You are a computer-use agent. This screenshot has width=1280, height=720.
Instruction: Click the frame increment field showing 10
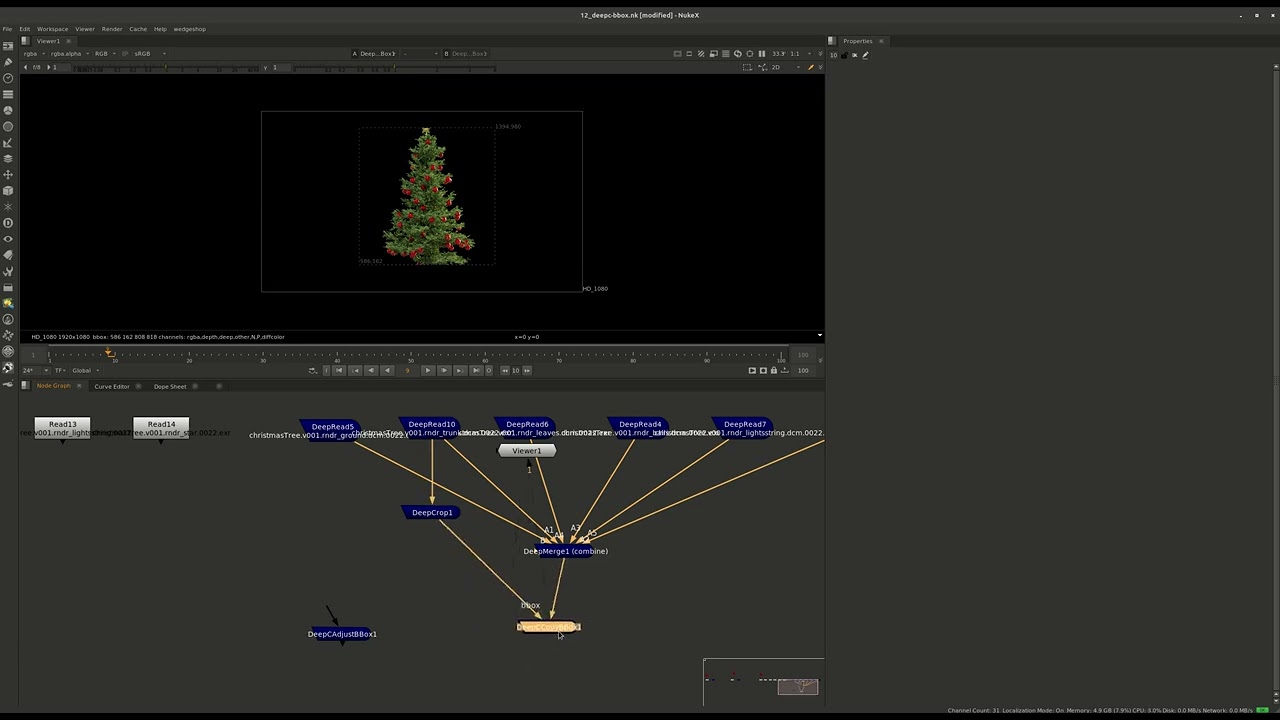[x=516, y=370]
